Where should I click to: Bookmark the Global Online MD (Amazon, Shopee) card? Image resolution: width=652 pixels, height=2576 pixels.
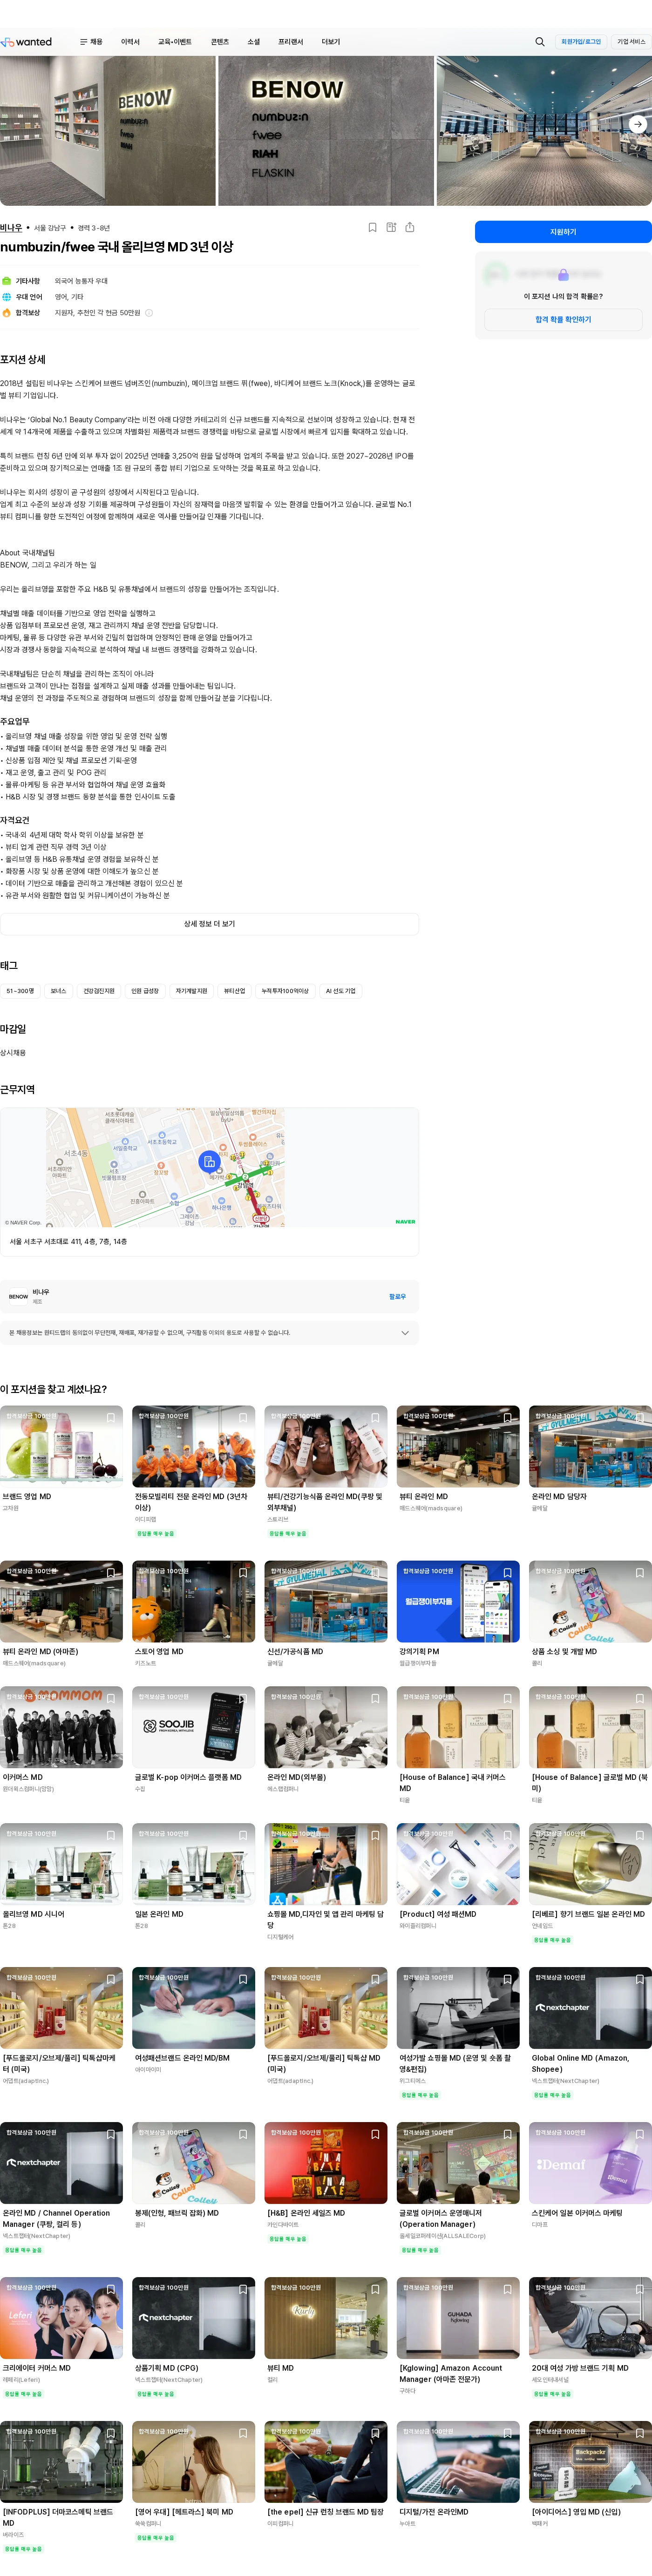(640, 1980)
